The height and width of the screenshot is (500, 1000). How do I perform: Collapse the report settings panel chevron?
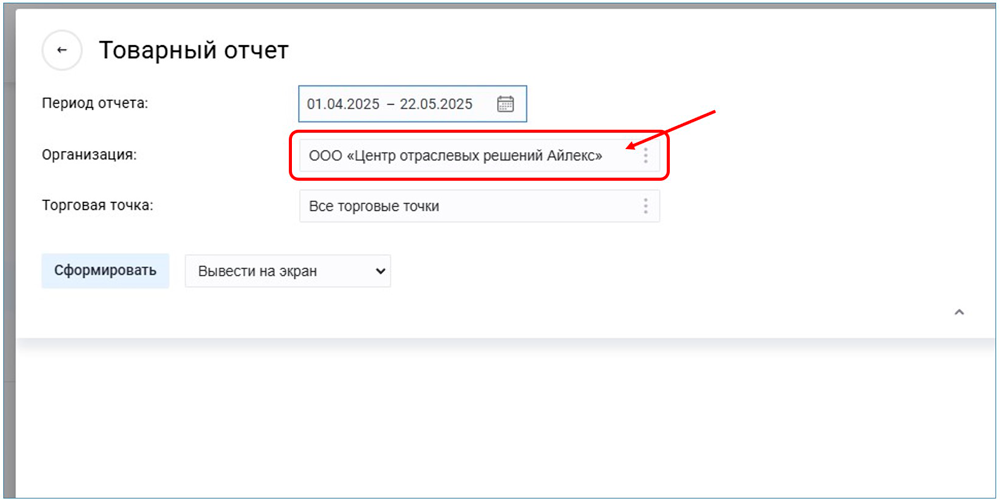click(959, 312)
